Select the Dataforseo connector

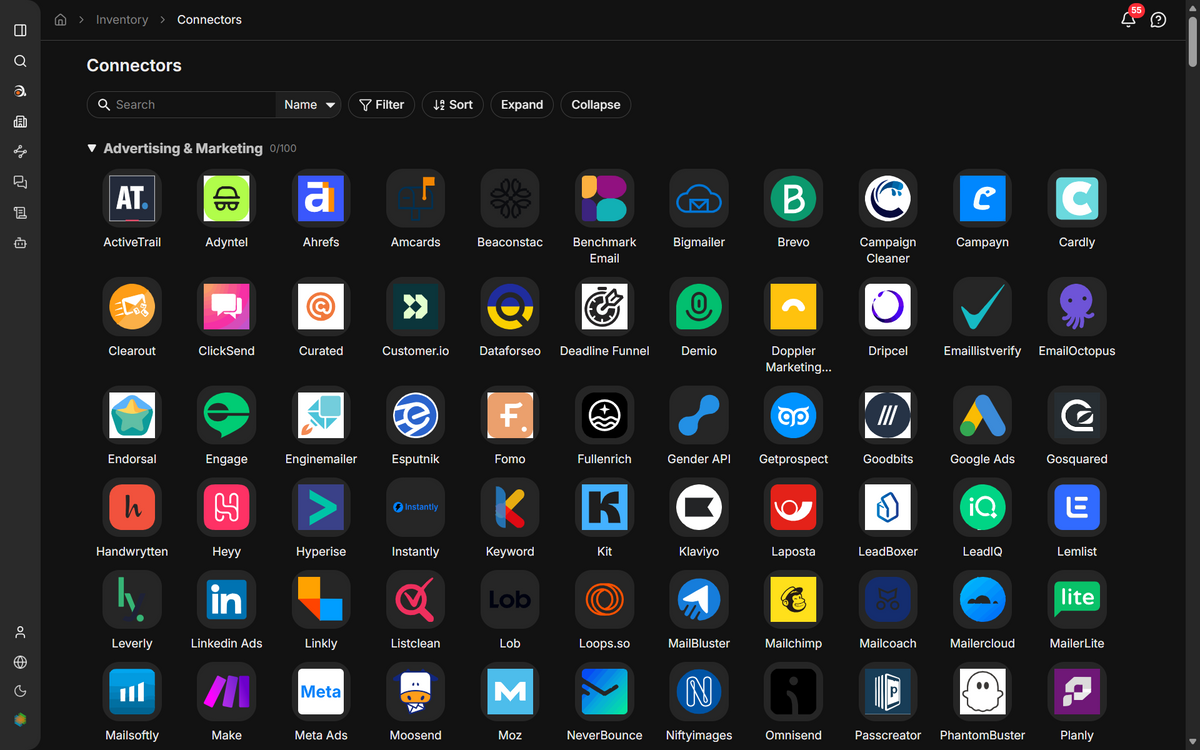click(510, 307)
